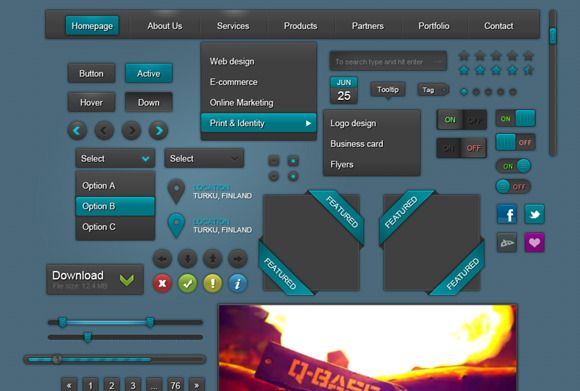Viewport: 580px width, 391px height.
Task: Click the green checkmark success icon
Action: [x=188, y=283]
